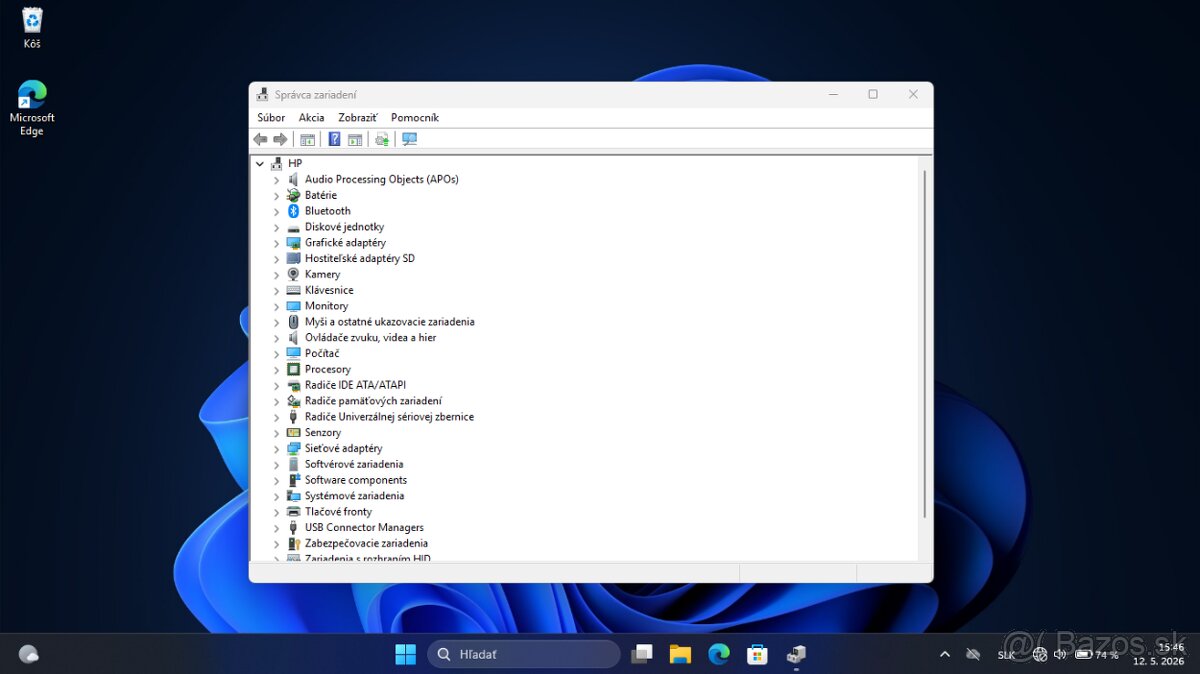Open Task View from the taskbar

pyautogui.click(x=642, y=654)
